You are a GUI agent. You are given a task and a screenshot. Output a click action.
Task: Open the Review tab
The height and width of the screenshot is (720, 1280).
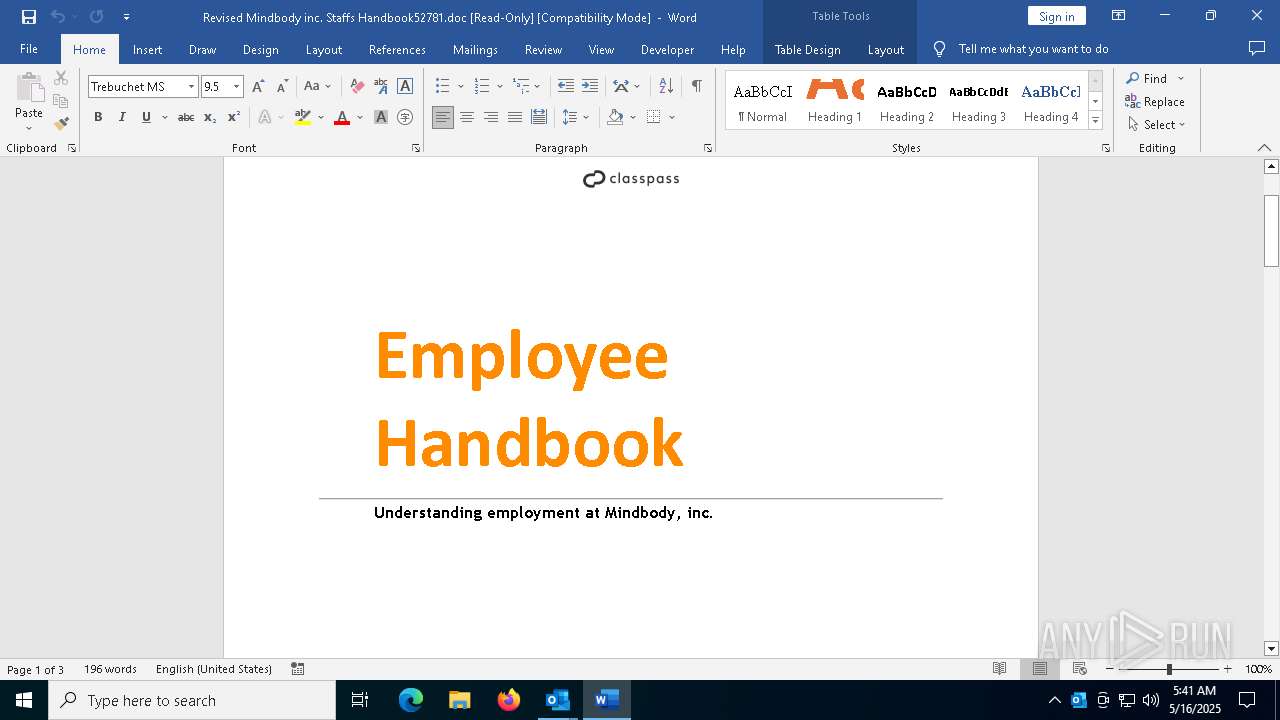click(543, 49)
